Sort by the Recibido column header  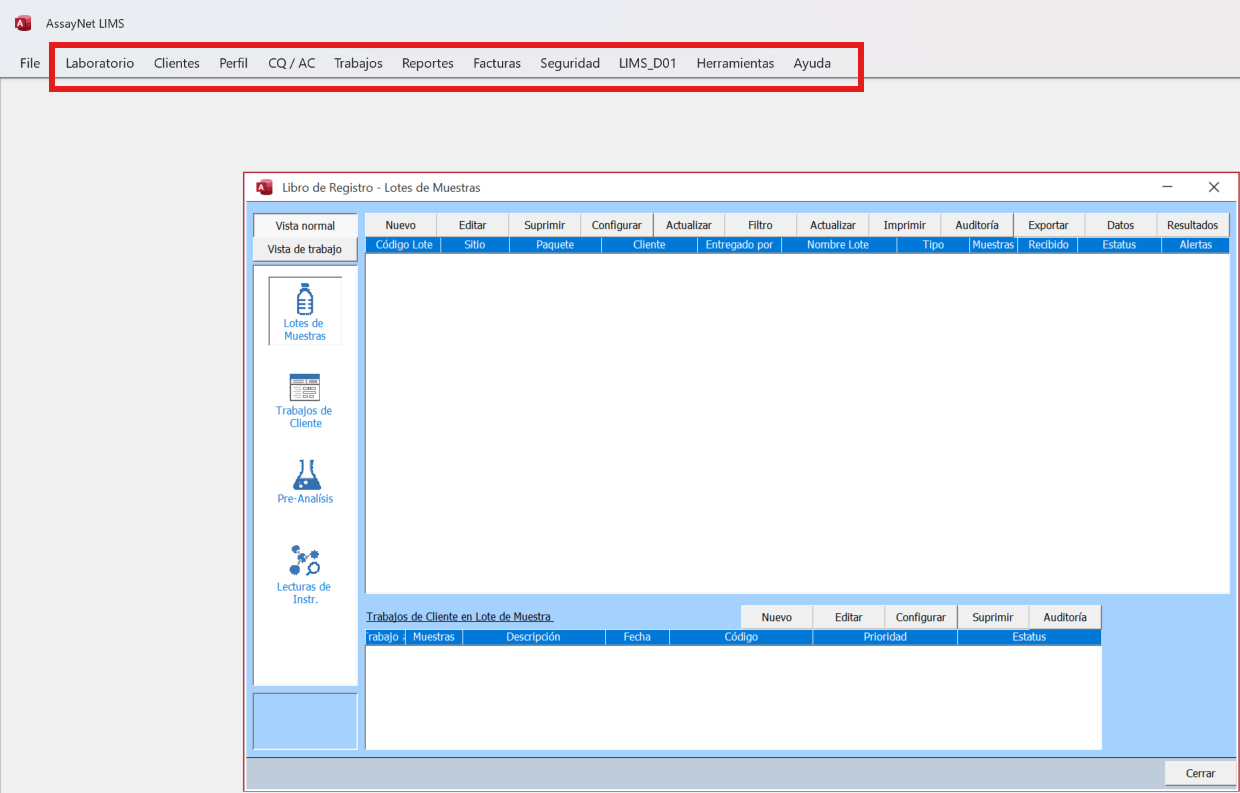coord(1048,245)
